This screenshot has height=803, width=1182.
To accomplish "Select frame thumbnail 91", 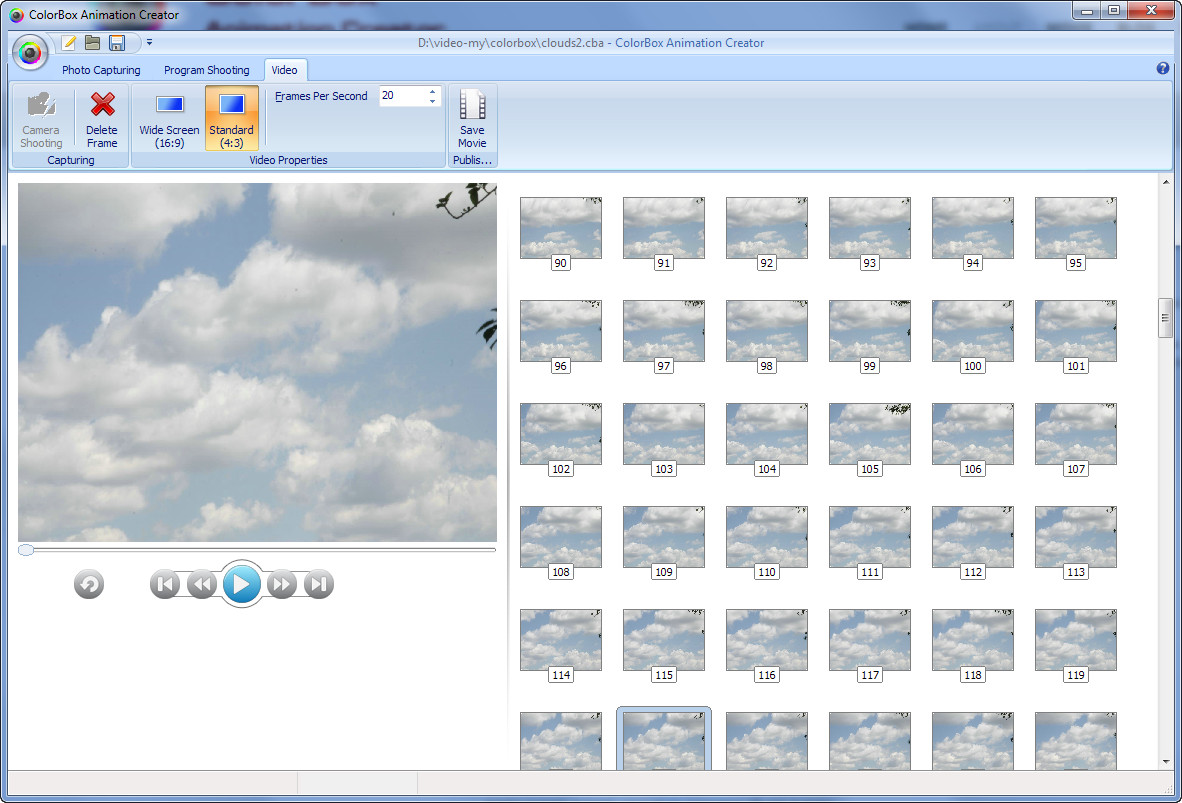I will [664, 228].
